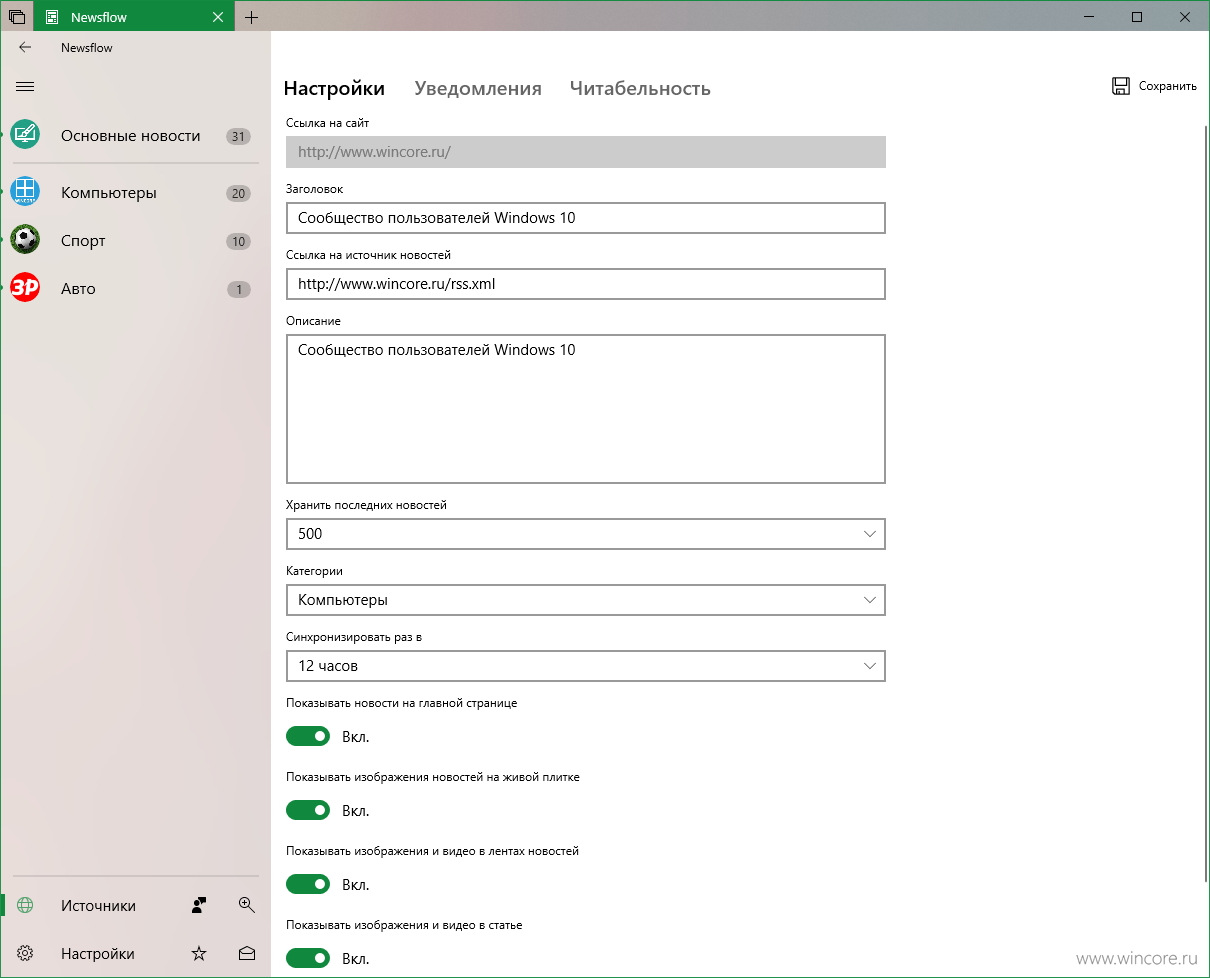Open the Основные новости category
Viewport: 1210px width, 978px height.
pyautogui.click(x=135, y=136)
